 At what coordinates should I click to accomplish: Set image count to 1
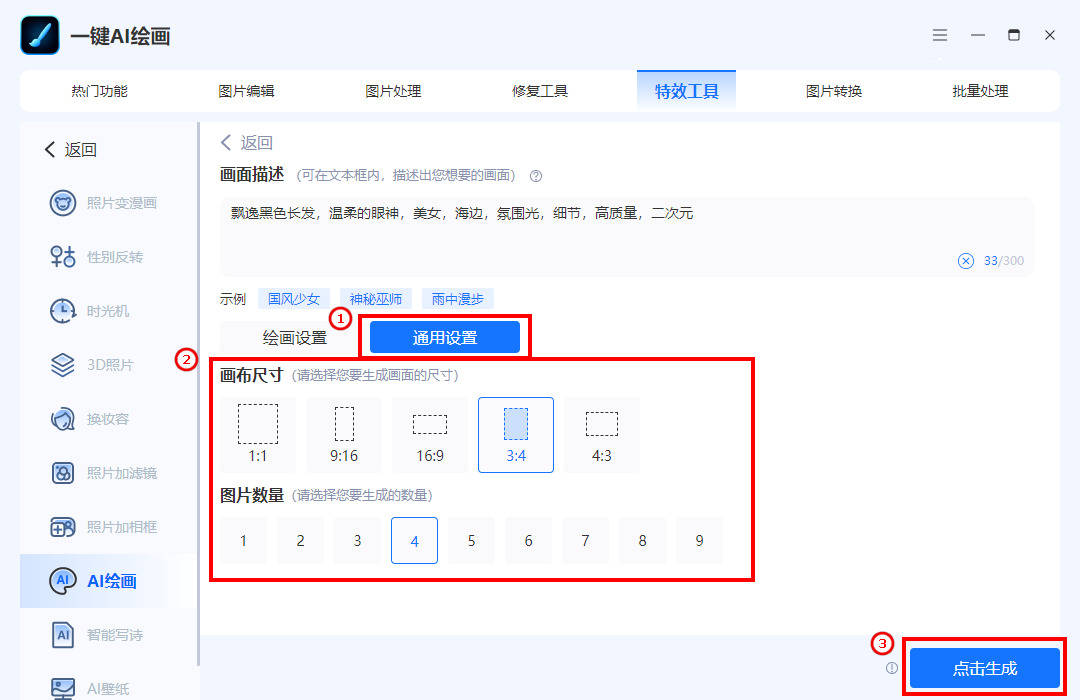(243, 541)
